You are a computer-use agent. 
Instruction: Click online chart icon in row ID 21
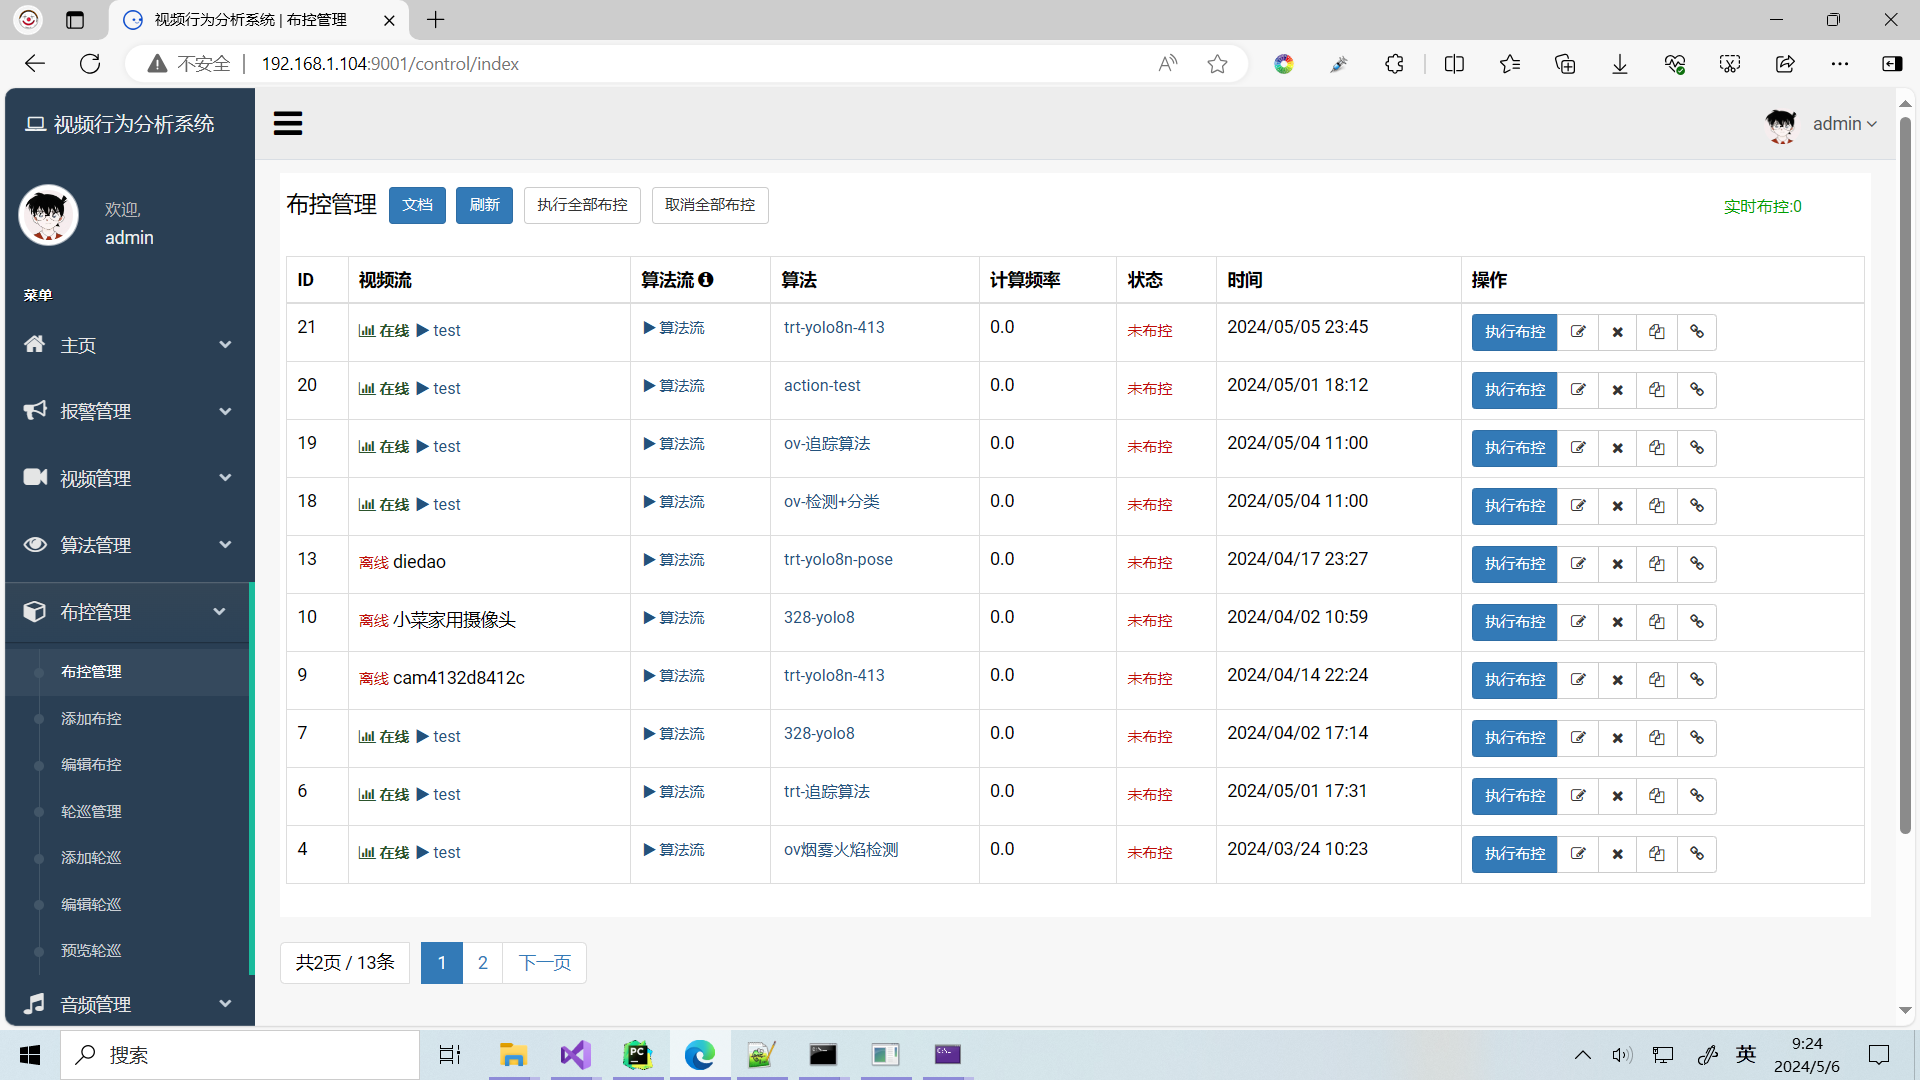[x=367, y=331]
